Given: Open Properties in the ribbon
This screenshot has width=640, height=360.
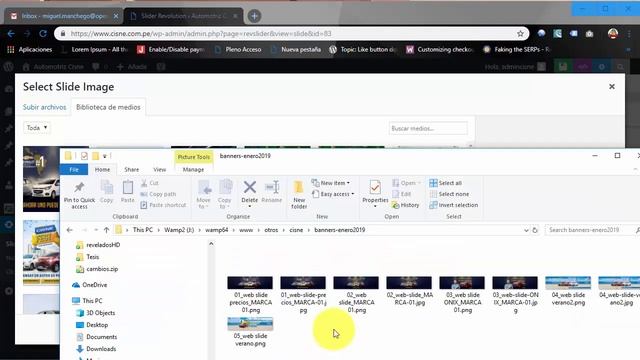Looking at the screenshot, I should tap(375, 192).
